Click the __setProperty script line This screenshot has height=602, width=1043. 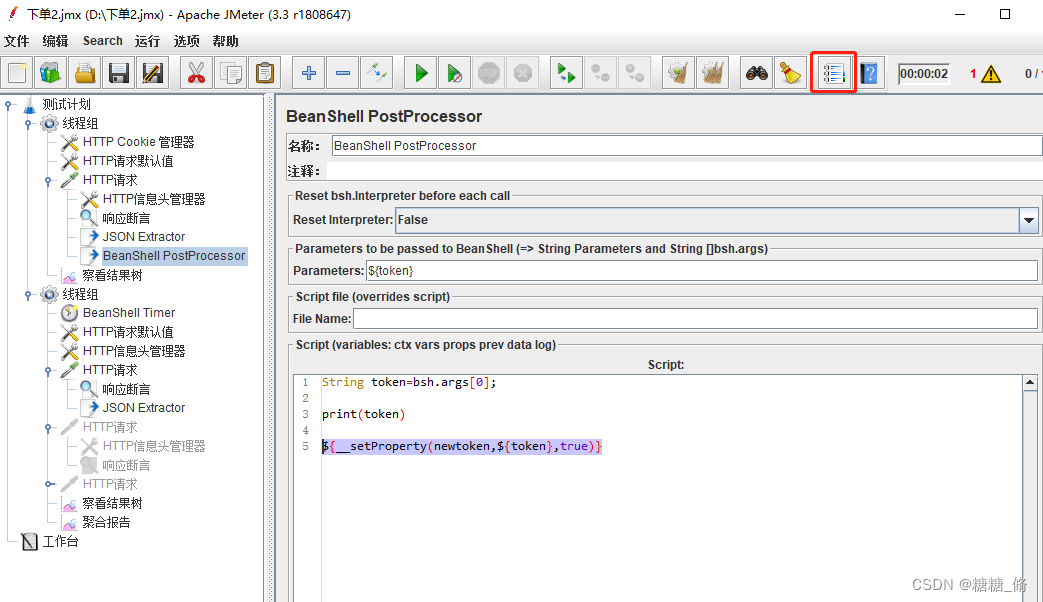462,446
